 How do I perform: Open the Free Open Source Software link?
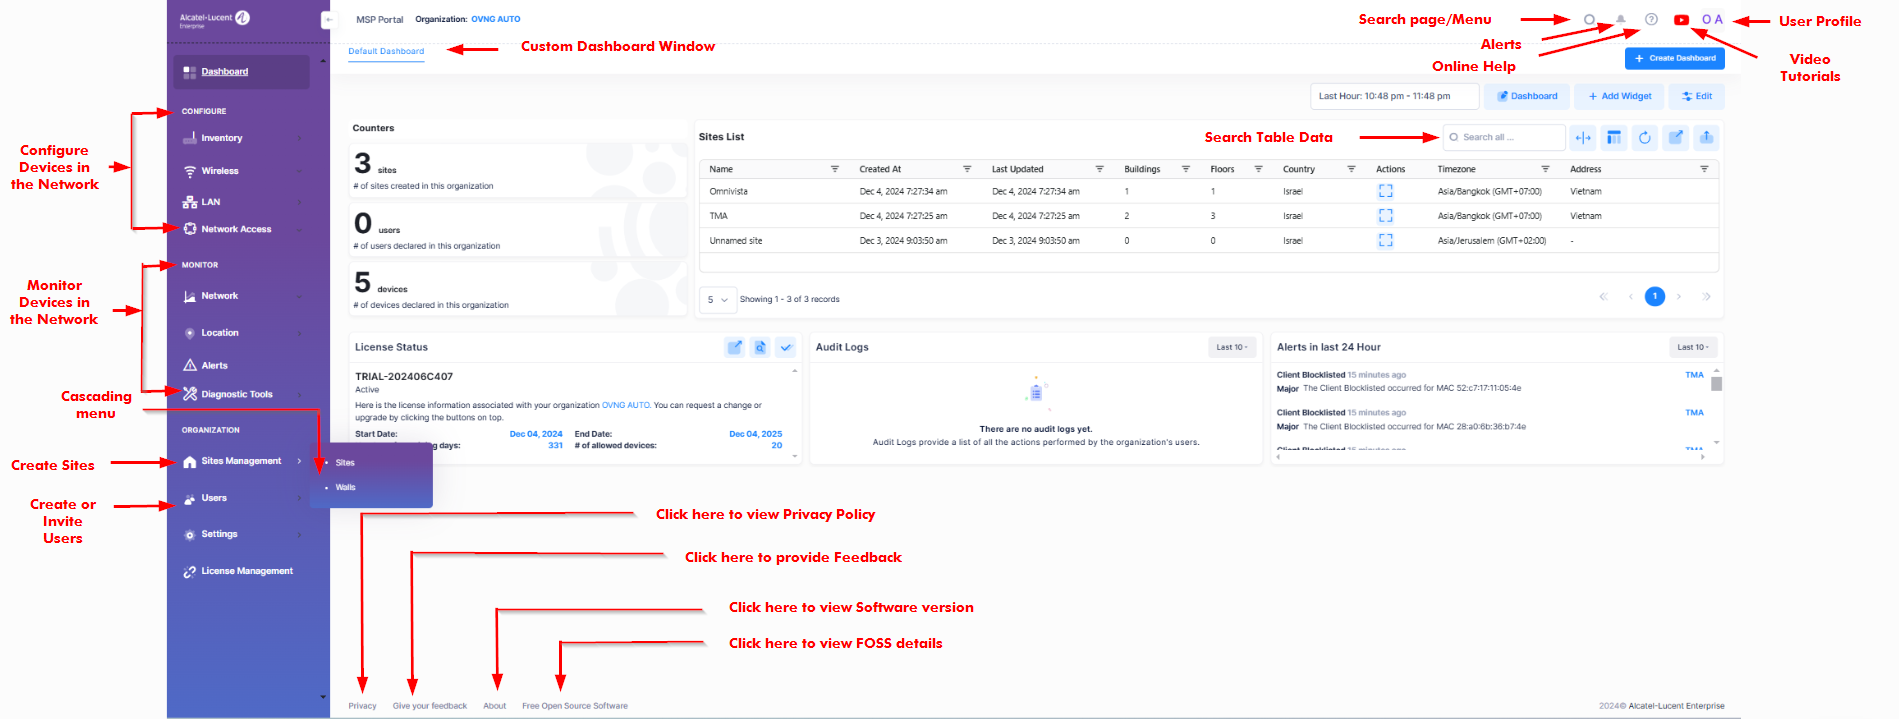click(x=575, y=706)
